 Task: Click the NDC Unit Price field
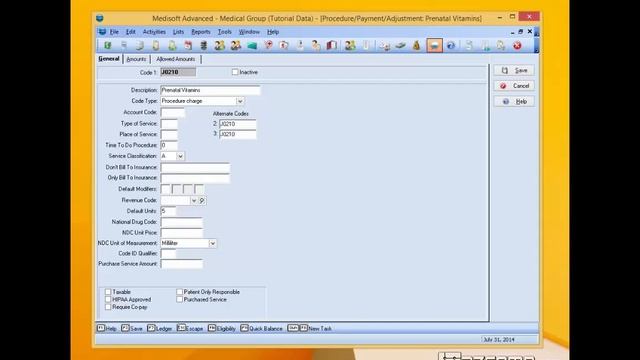(182, 233)
